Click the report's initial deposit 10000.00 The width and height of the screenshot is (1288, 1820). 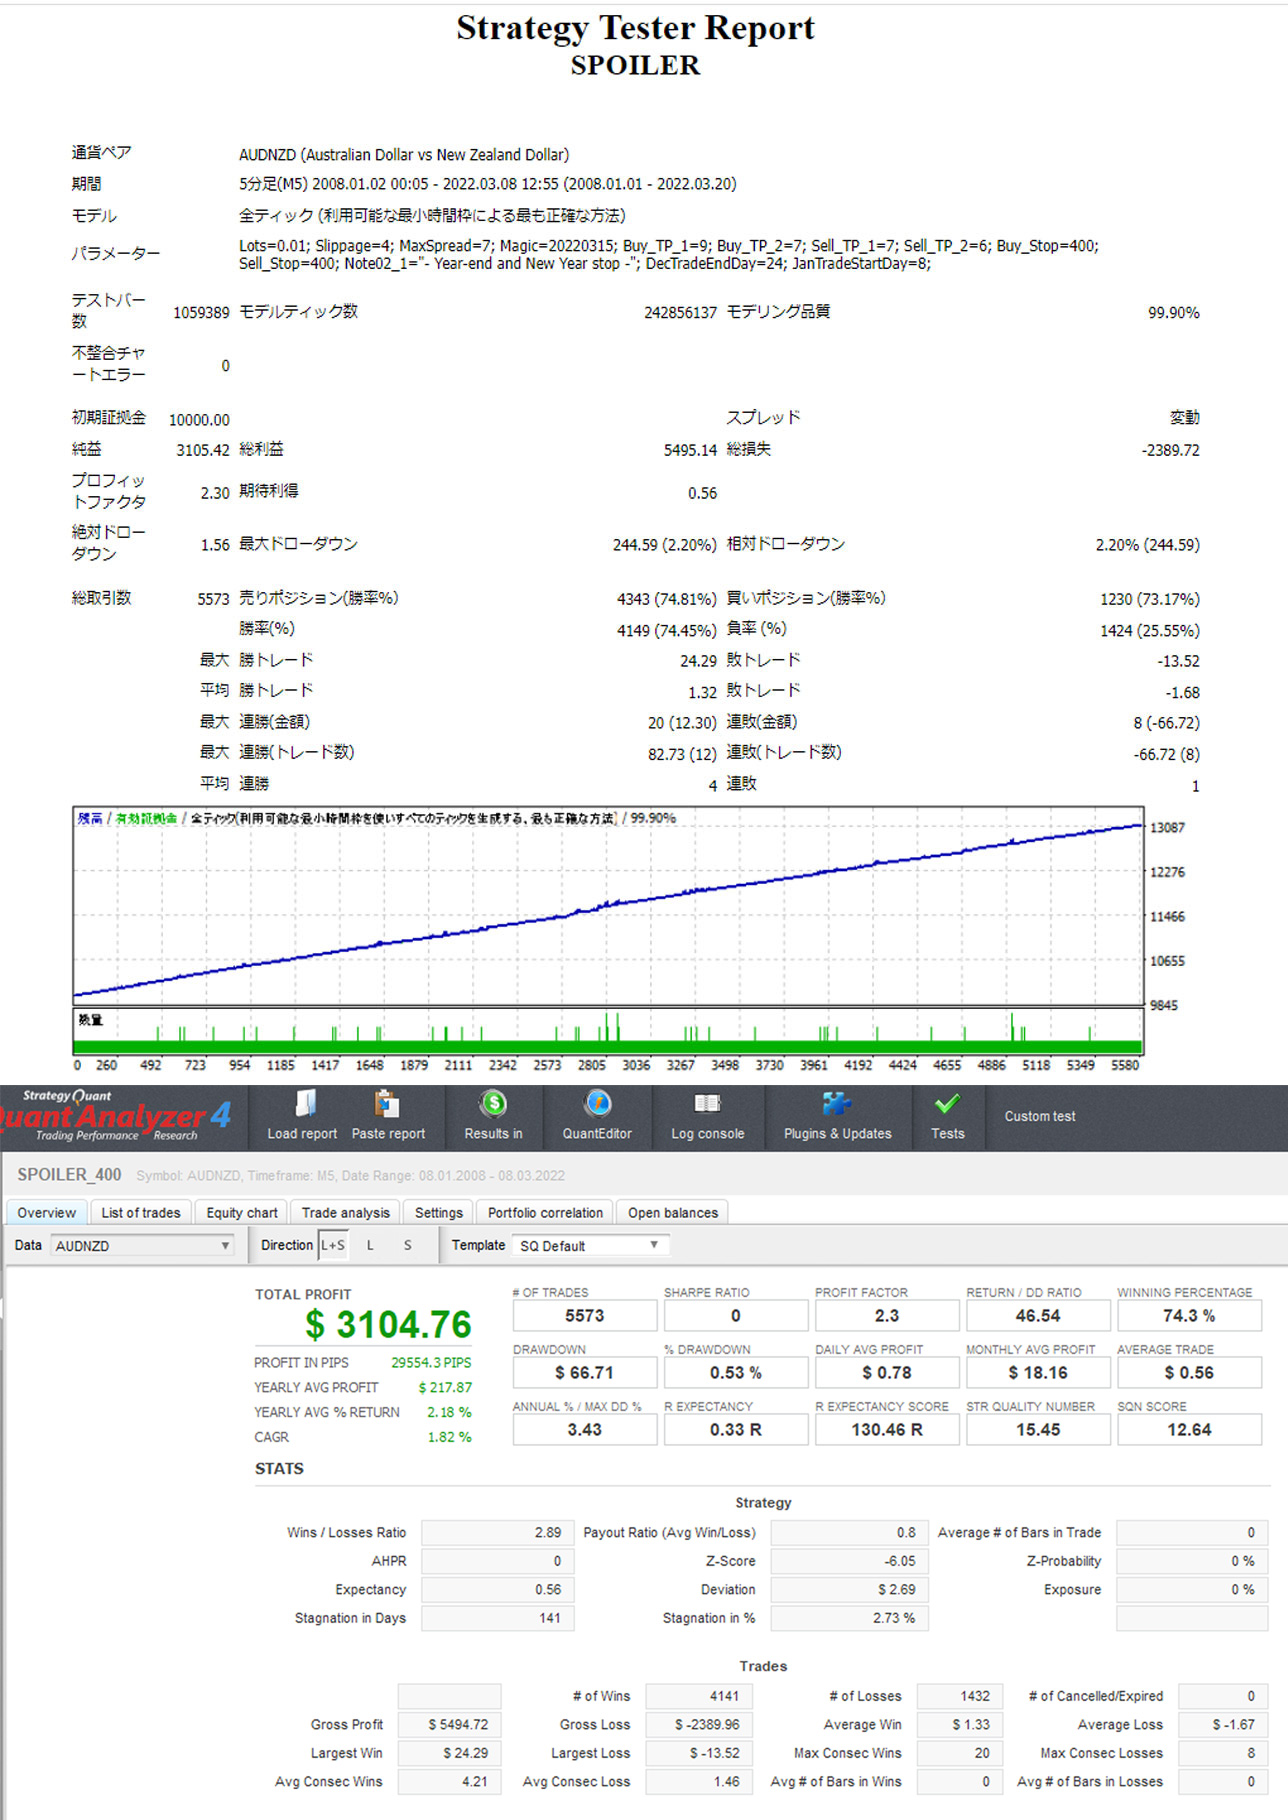[199, 420]
